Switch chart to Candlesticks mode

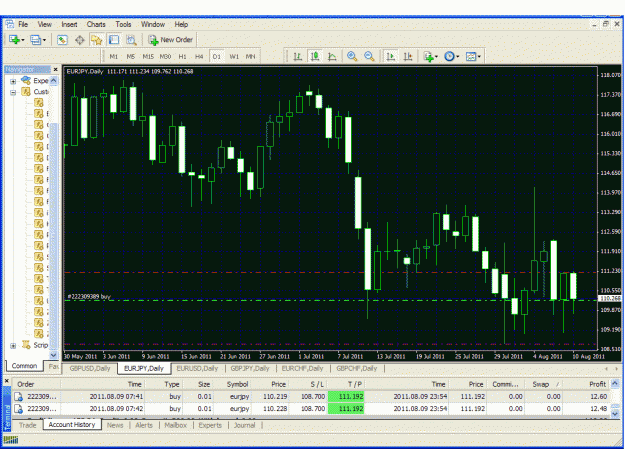point(315,57)
